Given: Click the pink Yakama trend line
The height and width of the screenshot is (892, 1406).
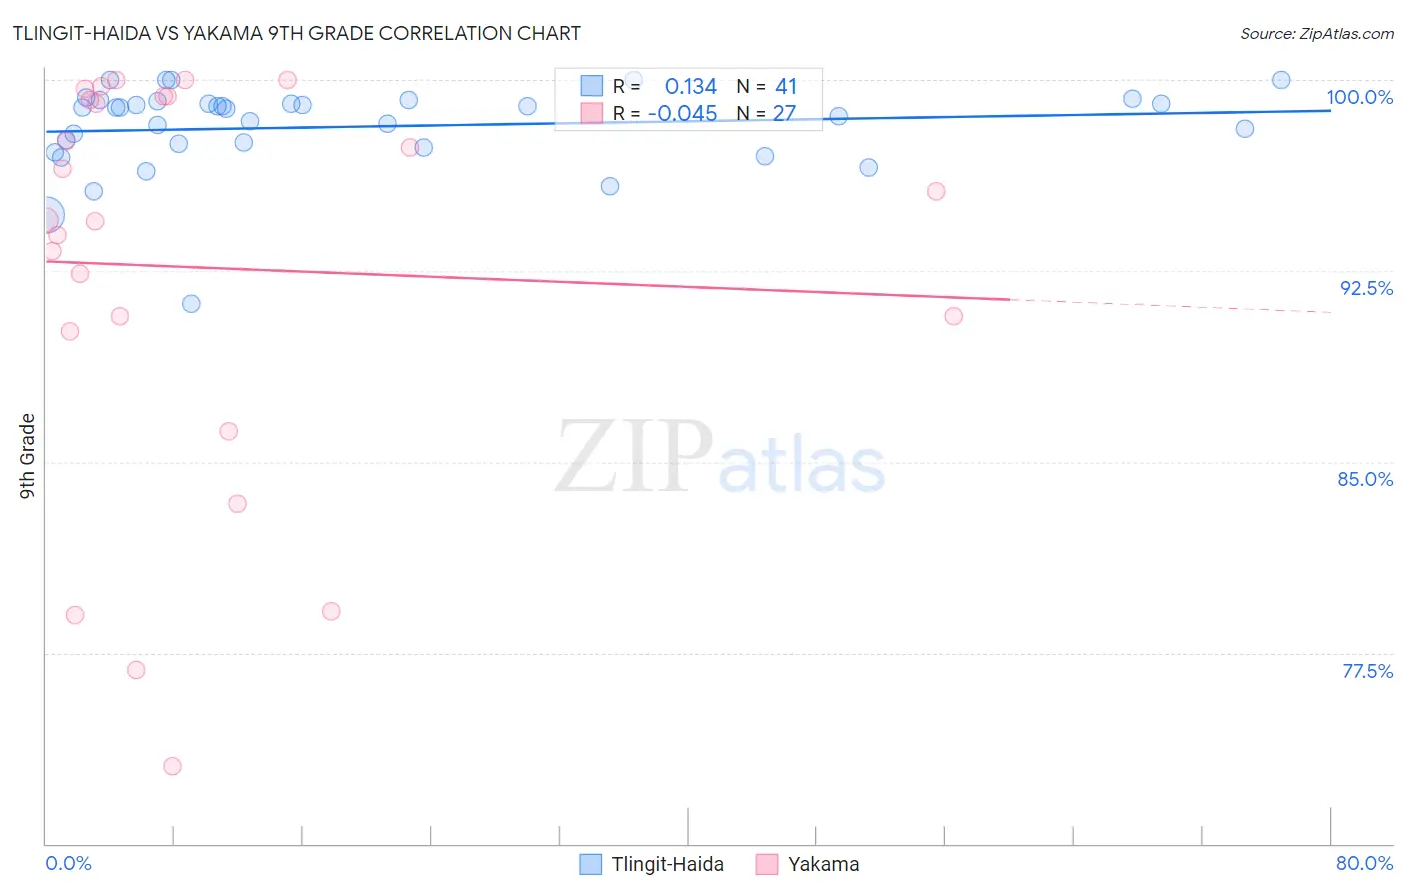Looking at the screenshot, I should click(527, 280).
